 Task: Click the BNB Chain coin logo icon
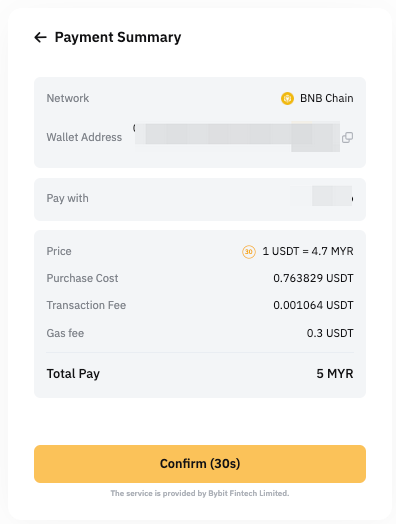click(x=287, y=98)
